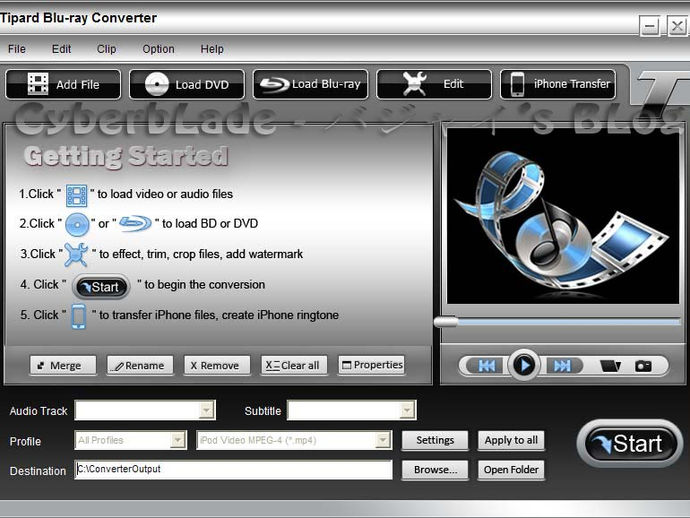Expand the All Profiles dropdown
The height and width of the screenshot is (518, 690).
pos(178,440)
